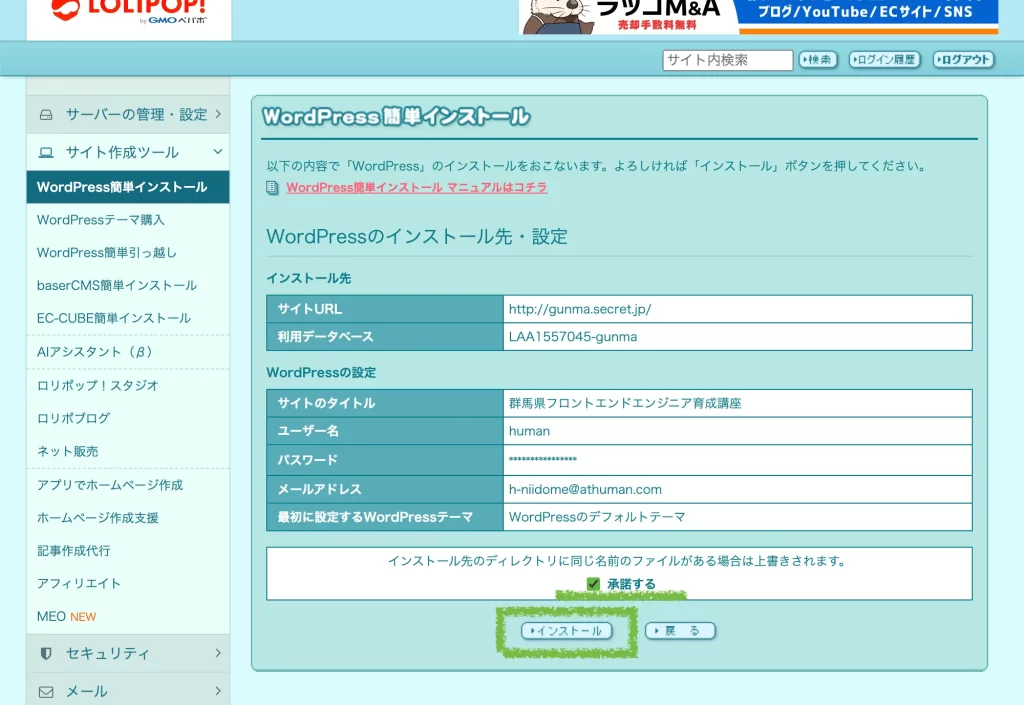Collapse the サイト作成ツール section
Image resolution: width=1024 pixels, height=705 pixels.
[217, 153]
